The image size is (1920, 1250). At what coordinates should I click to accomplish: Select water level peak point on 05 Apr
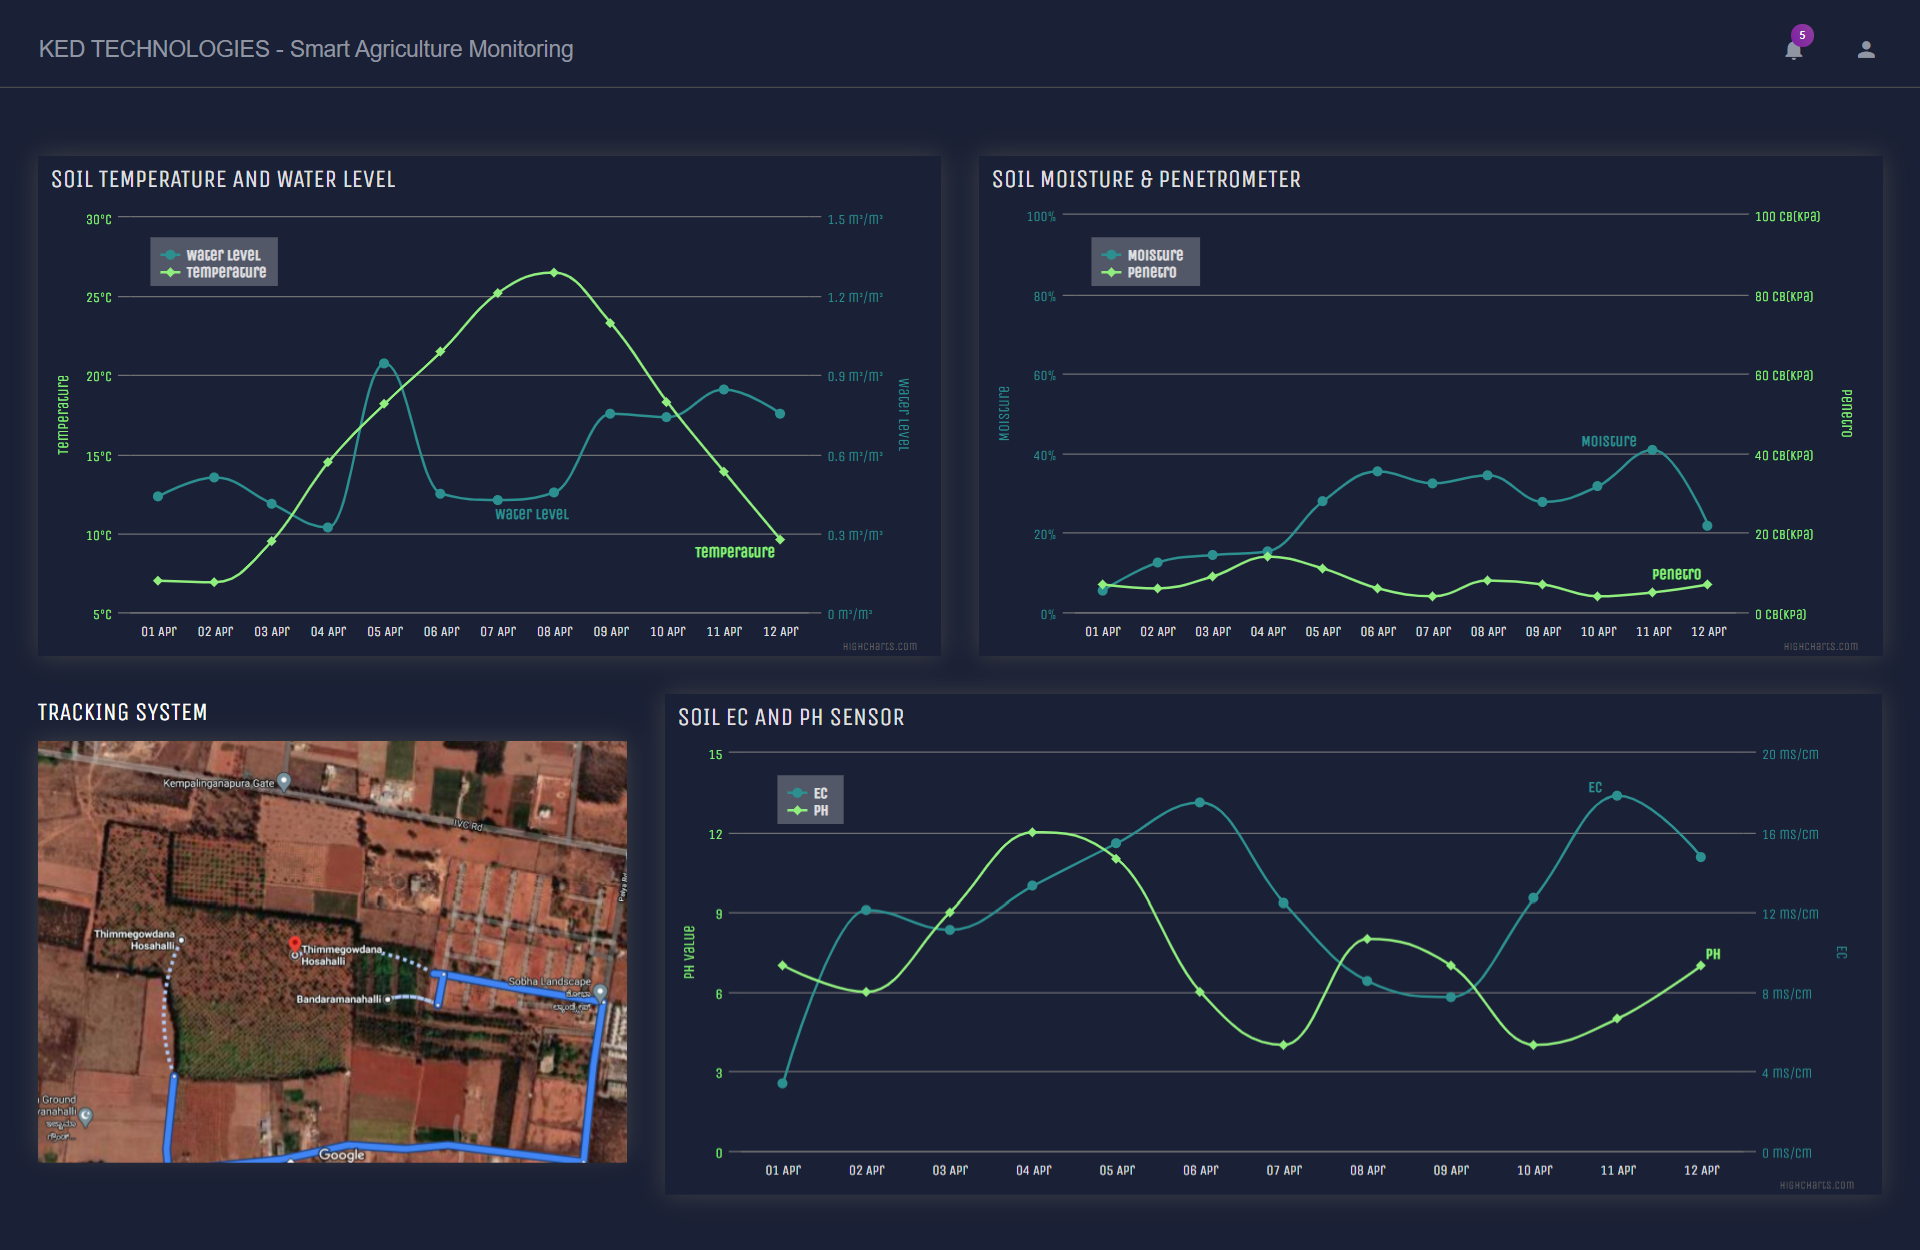(384, 363)
